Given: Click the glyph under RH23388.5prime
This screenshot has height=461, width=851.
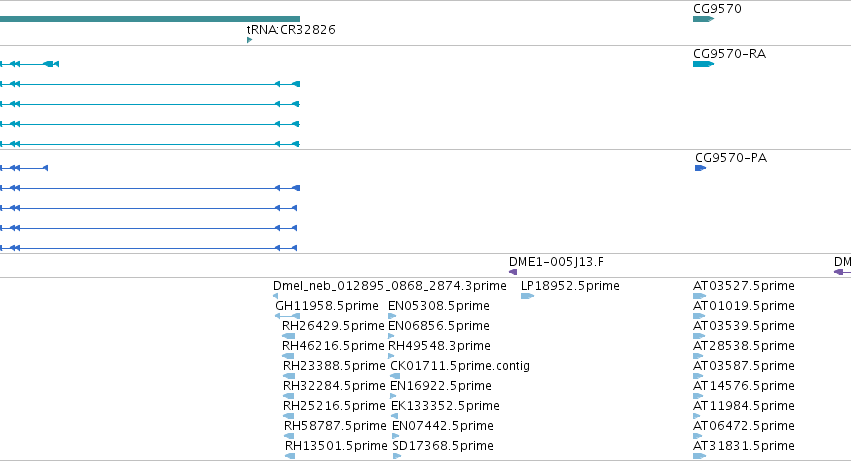Looking at the screenshot, I should coord(289,376).
